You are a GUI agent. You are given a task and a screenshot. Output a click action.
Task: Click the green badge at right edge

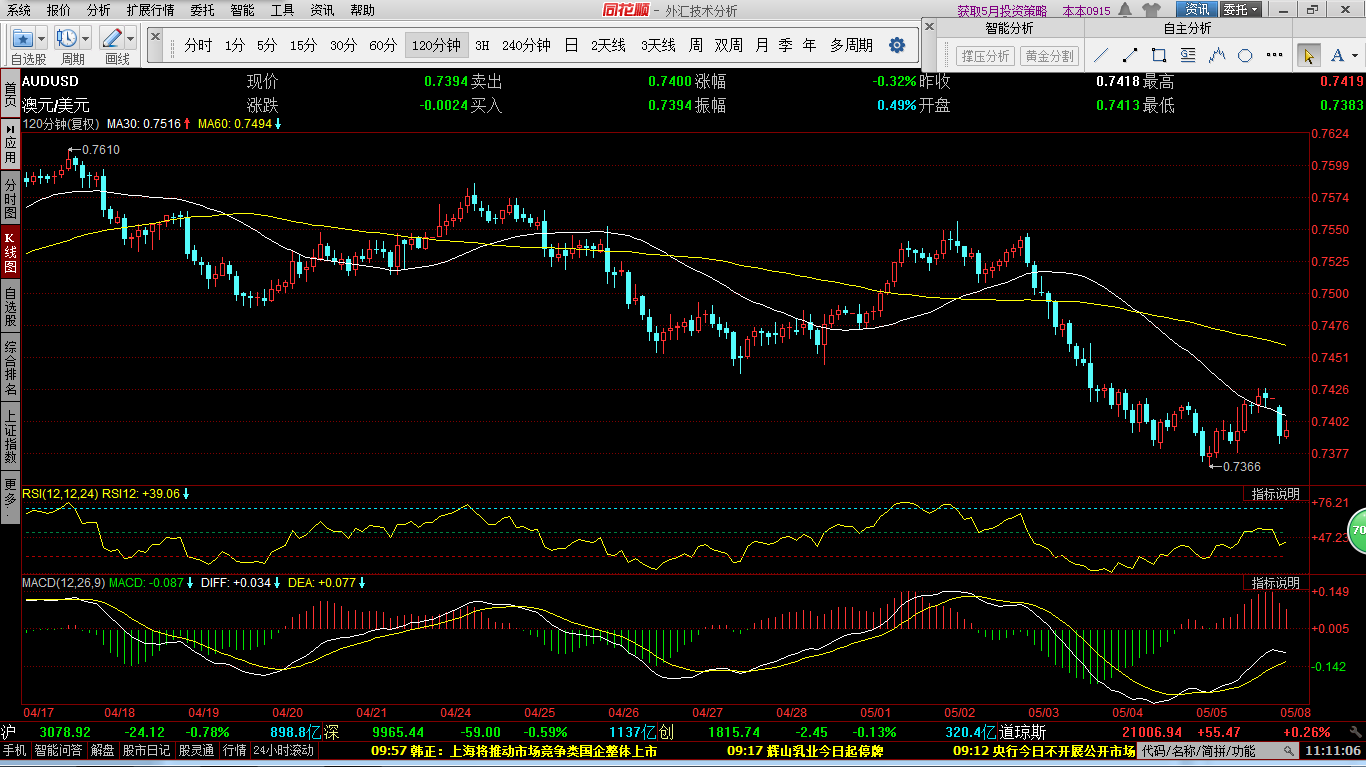(1357, 530)
